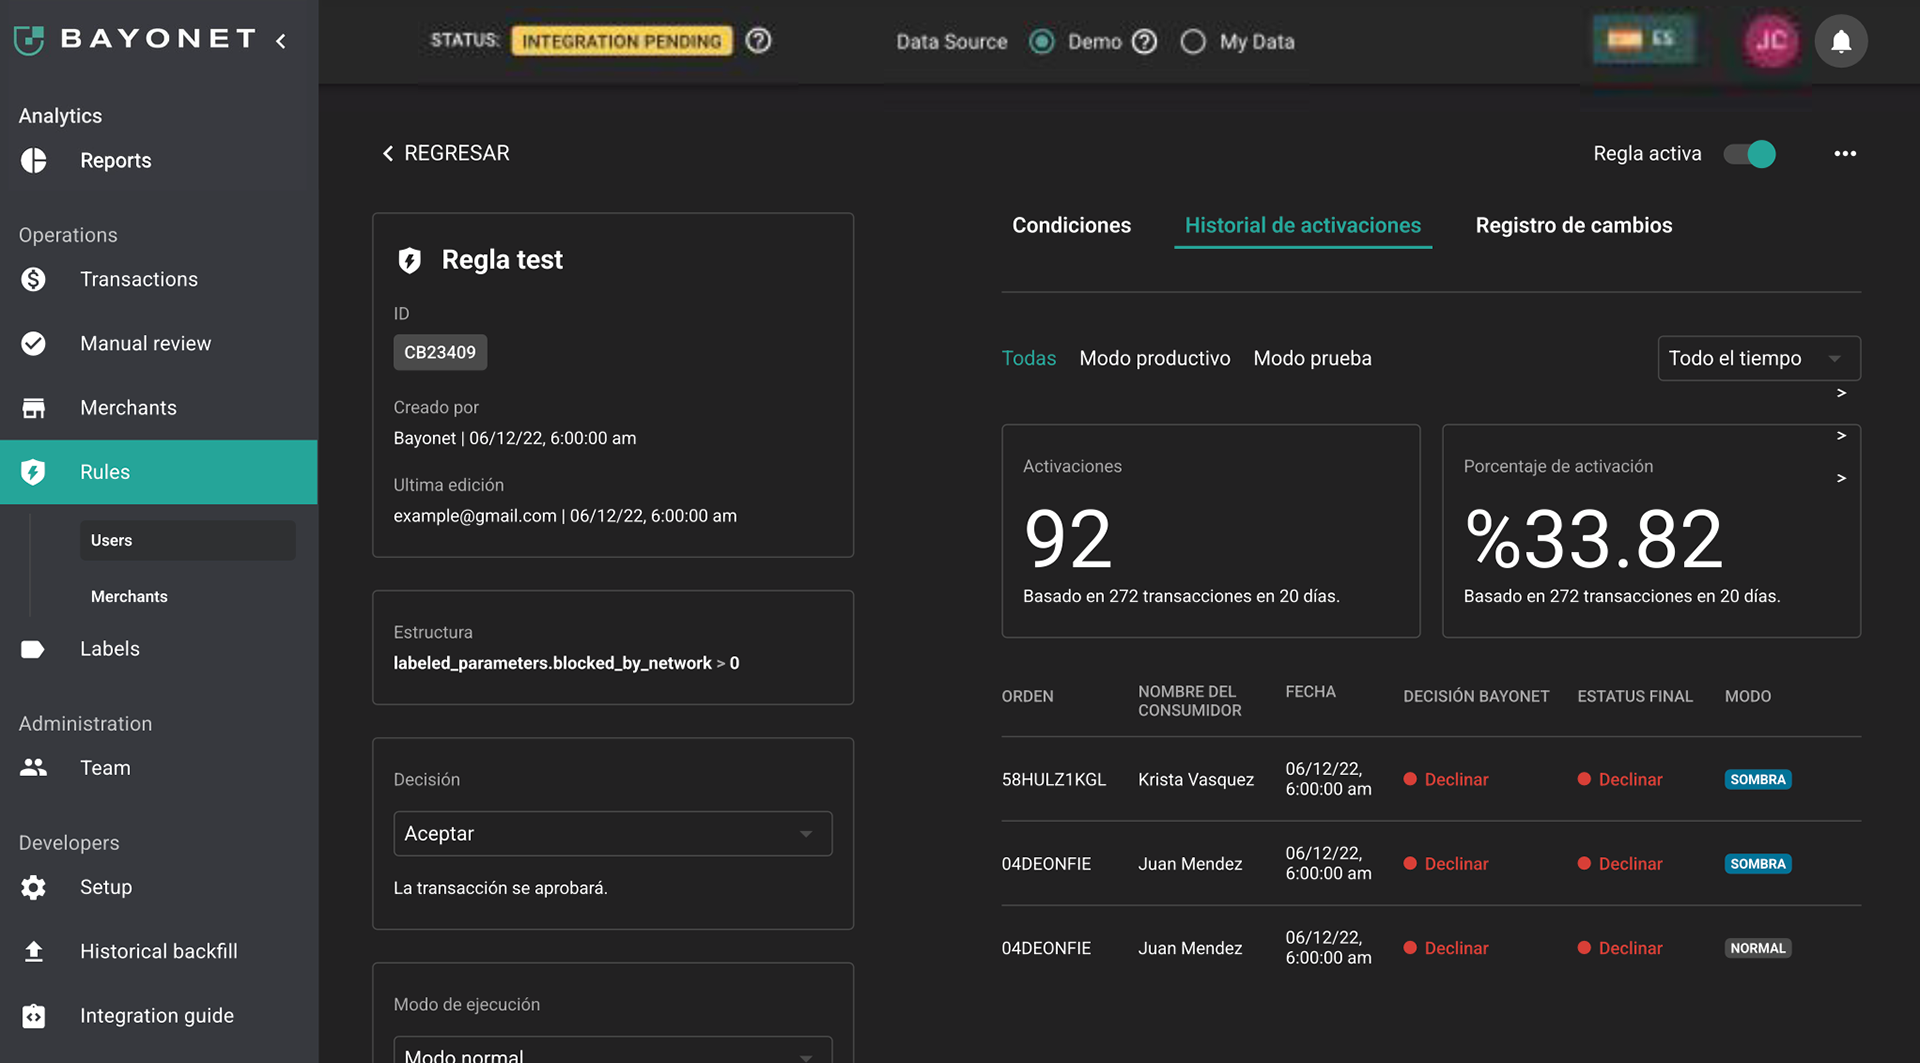Image resolution: width=1920 pixels, height=1063 pixels.
Task: Filter activations by Todas
Action: (1029, 358)
